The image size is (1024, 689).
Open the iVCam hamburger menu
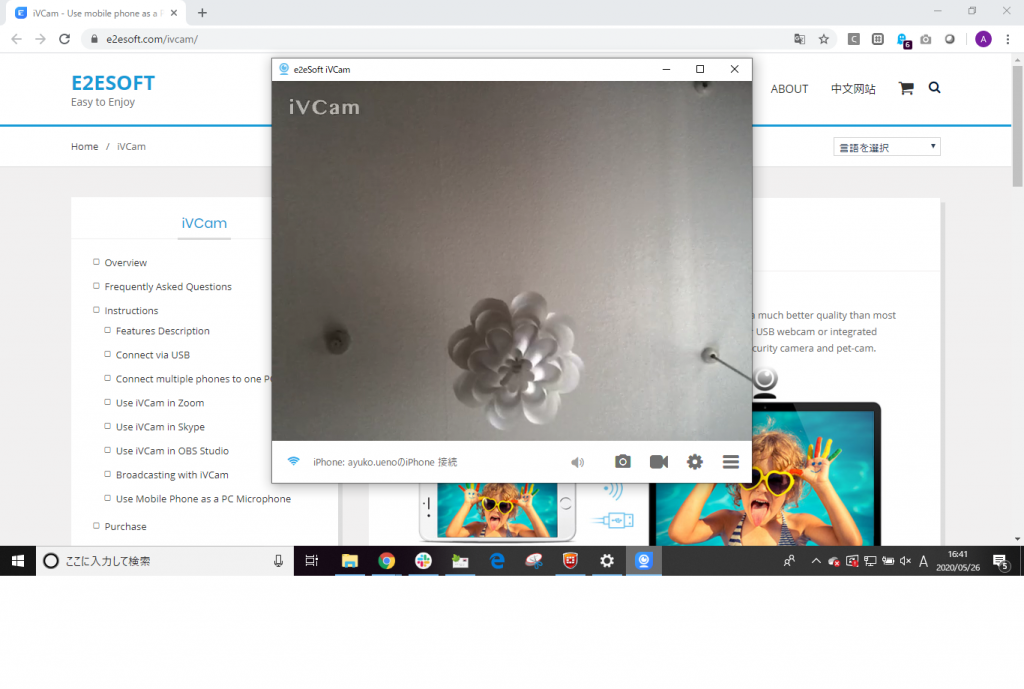point(731,462)
